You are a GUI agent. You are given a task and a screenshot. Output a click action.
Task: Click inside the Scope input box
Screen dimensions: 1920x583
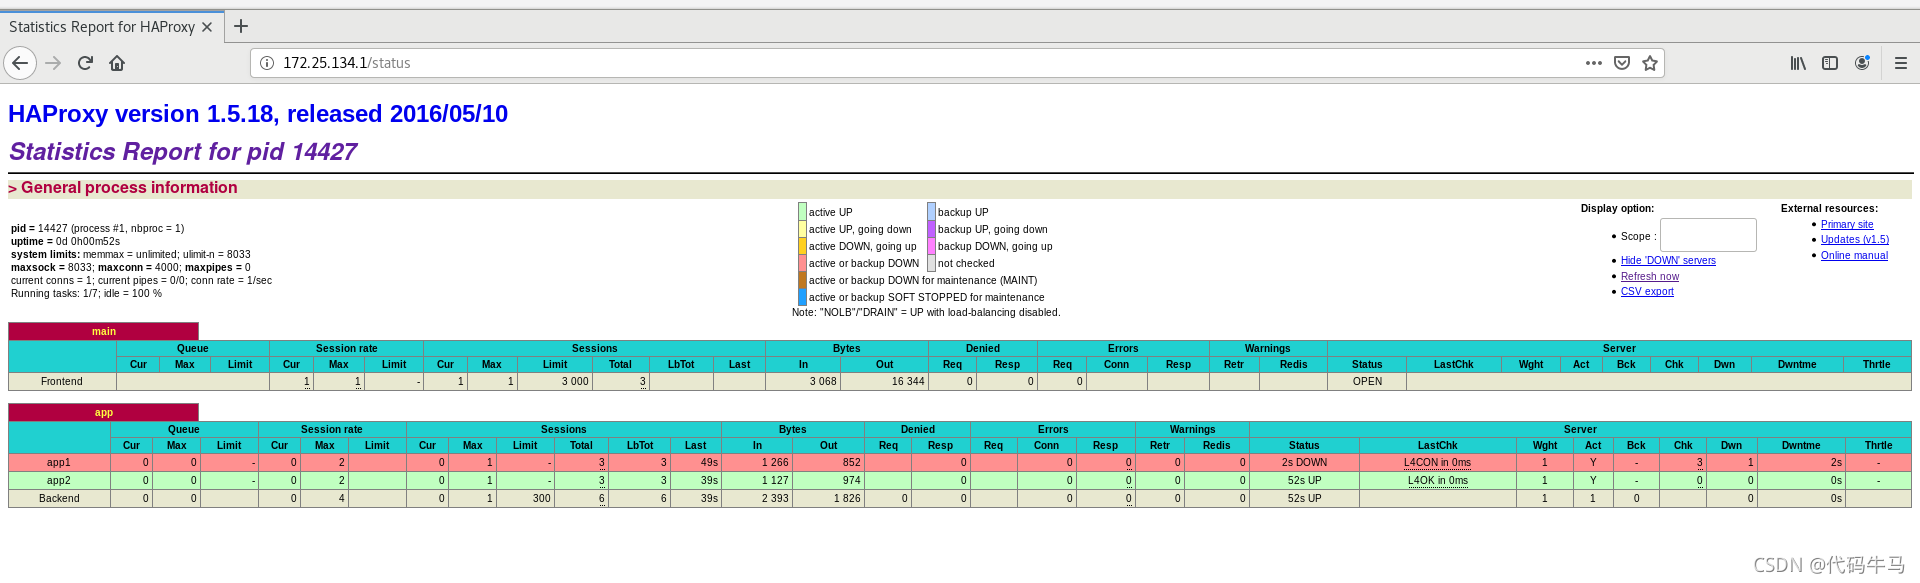(x=1708, y=235)
